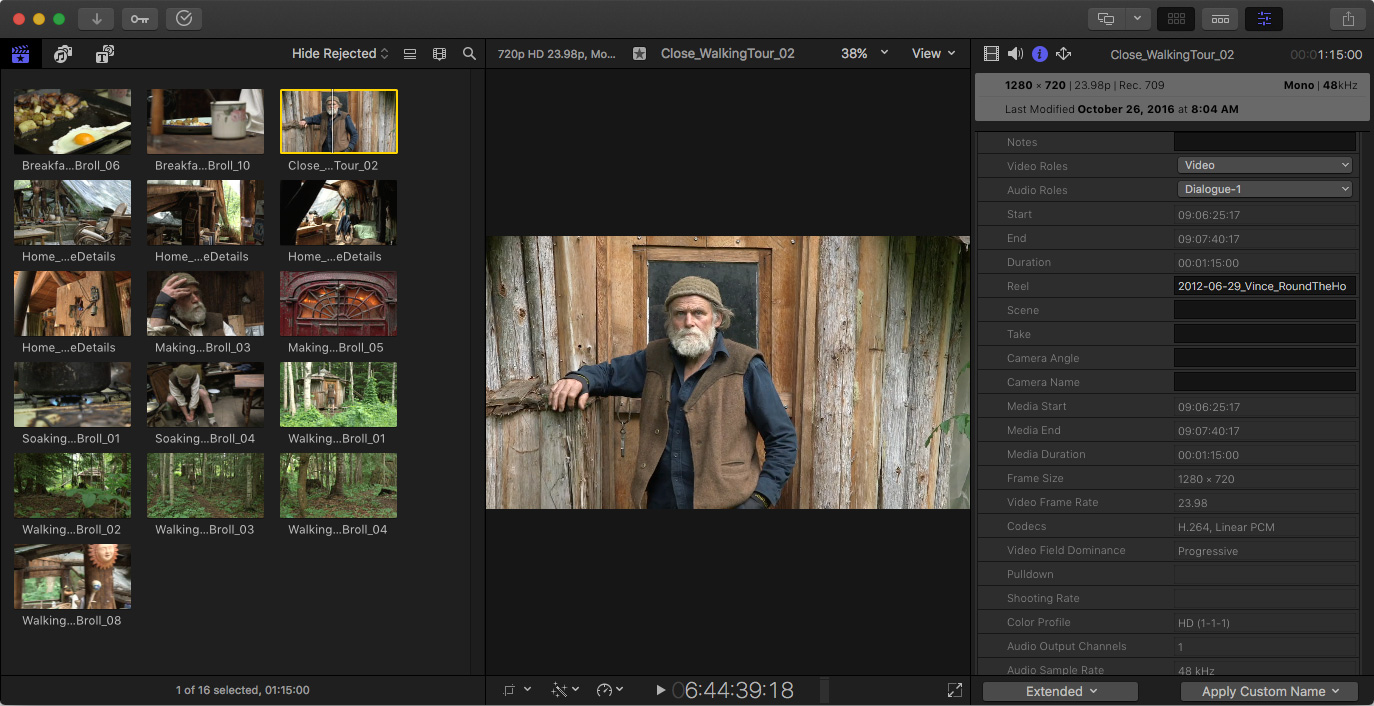
Task: Open the Share export icon
Action: click(x=1348, y=18)
